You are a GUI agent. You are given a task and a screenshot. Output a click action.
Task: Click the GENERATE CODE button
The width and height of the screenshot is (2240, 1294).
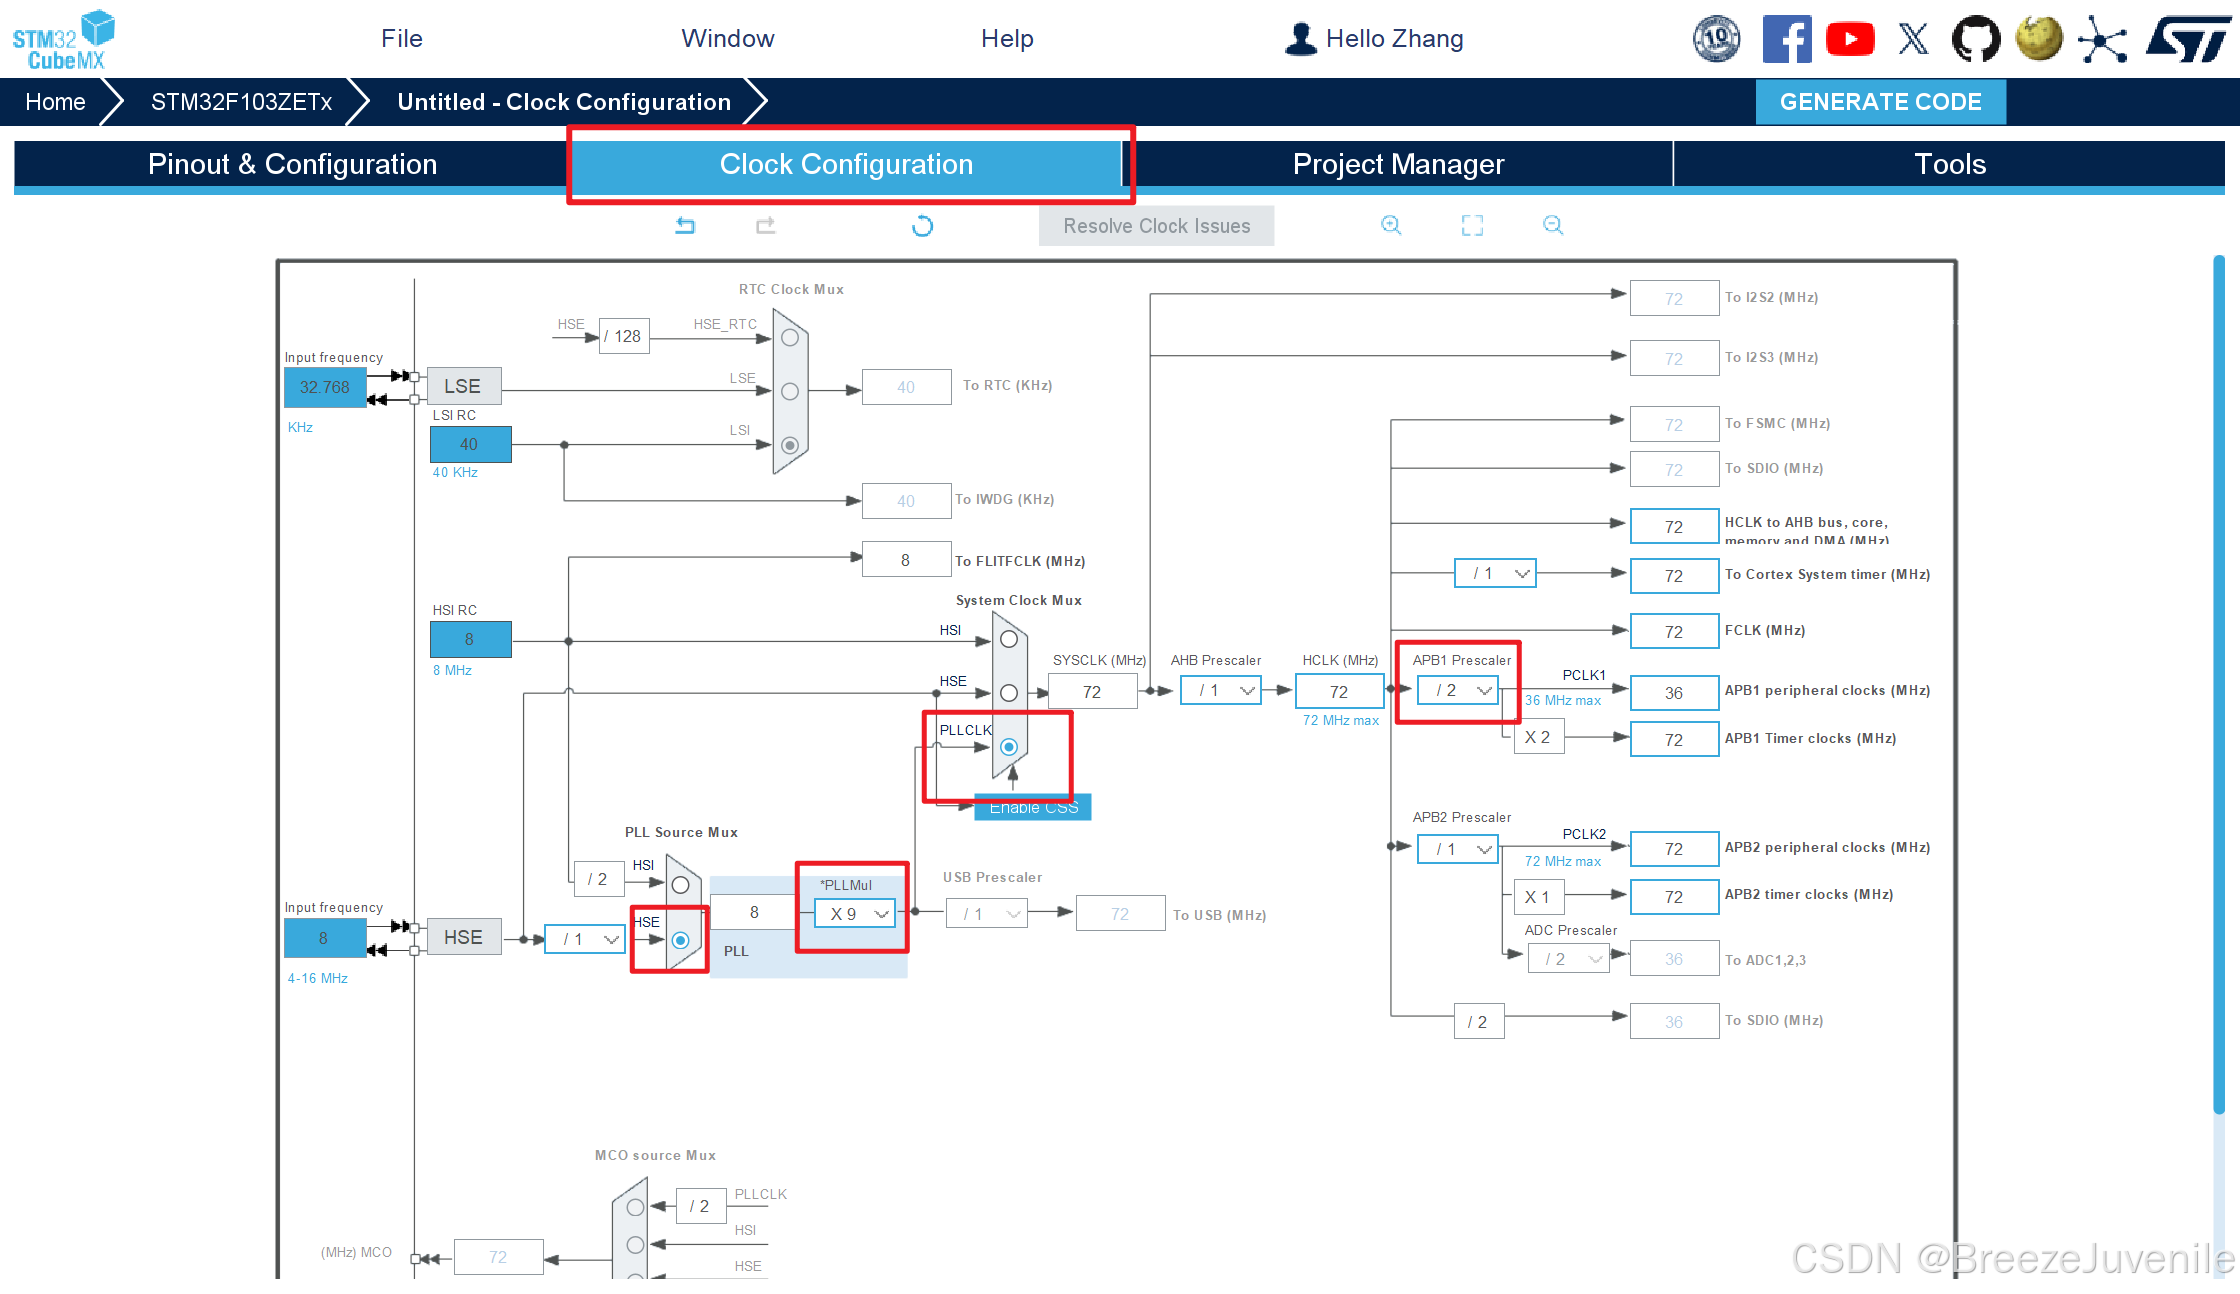point(1880,102)
